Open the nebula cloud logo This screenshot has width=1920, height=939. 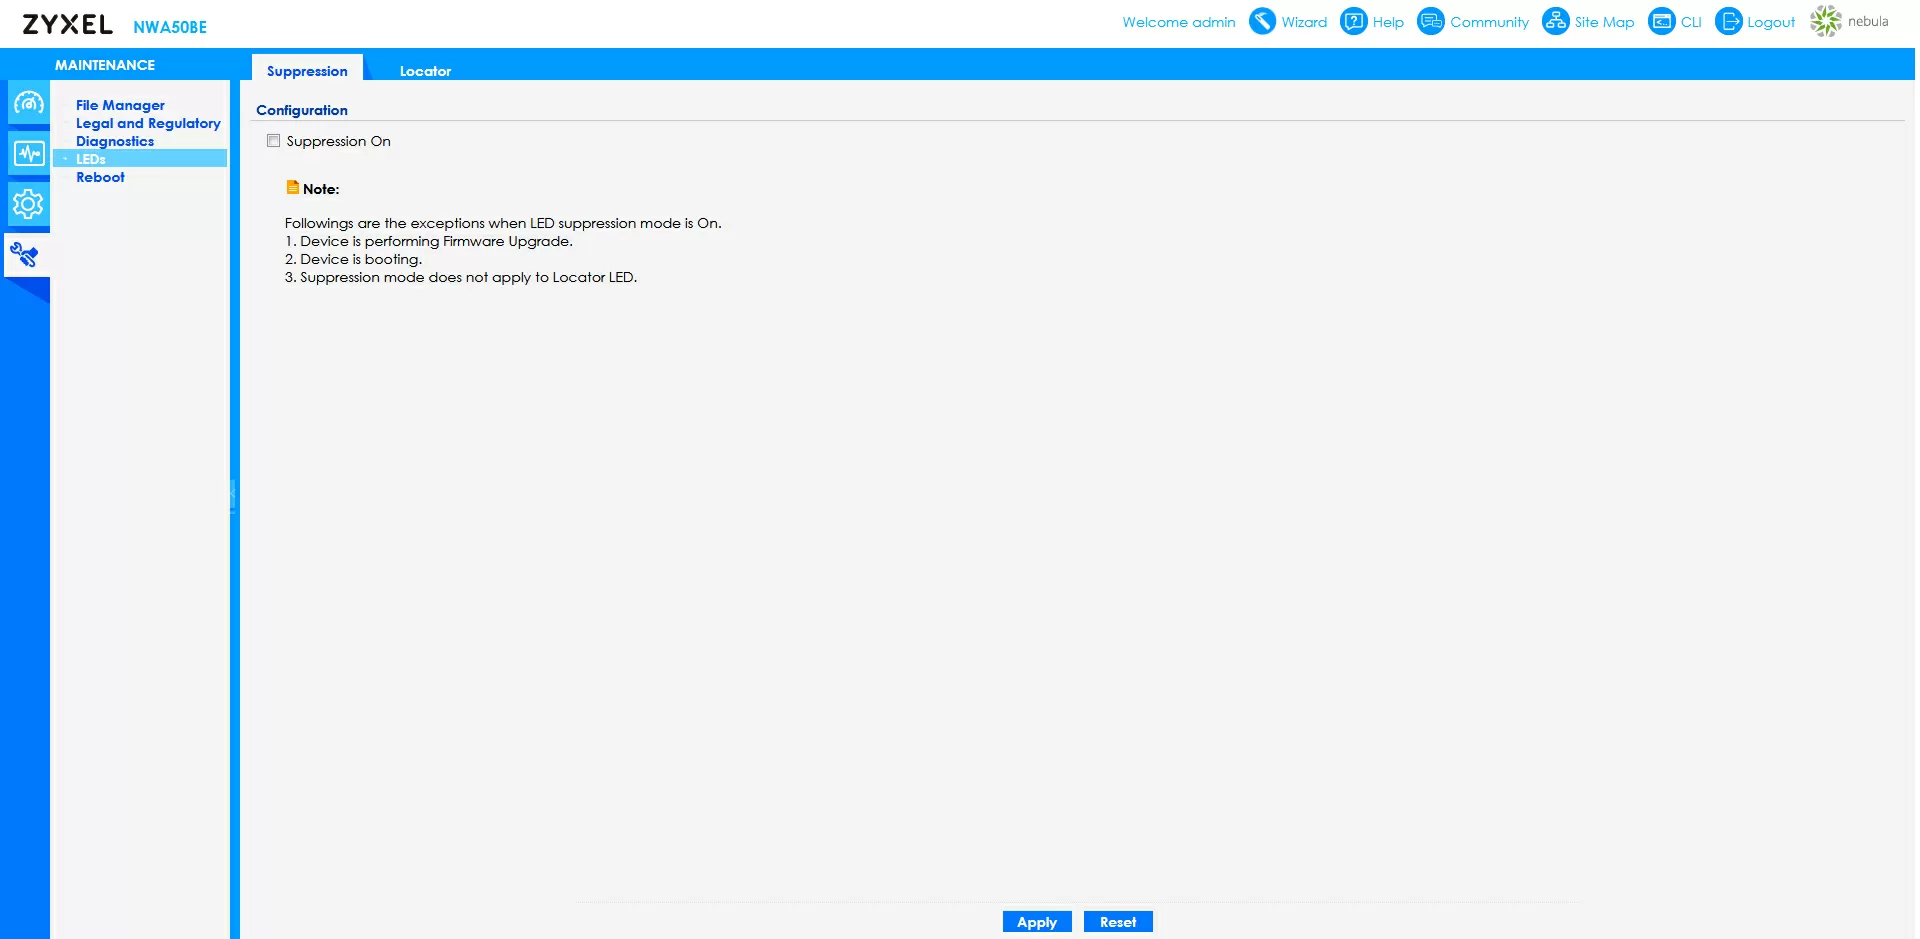click(1826, 21)
